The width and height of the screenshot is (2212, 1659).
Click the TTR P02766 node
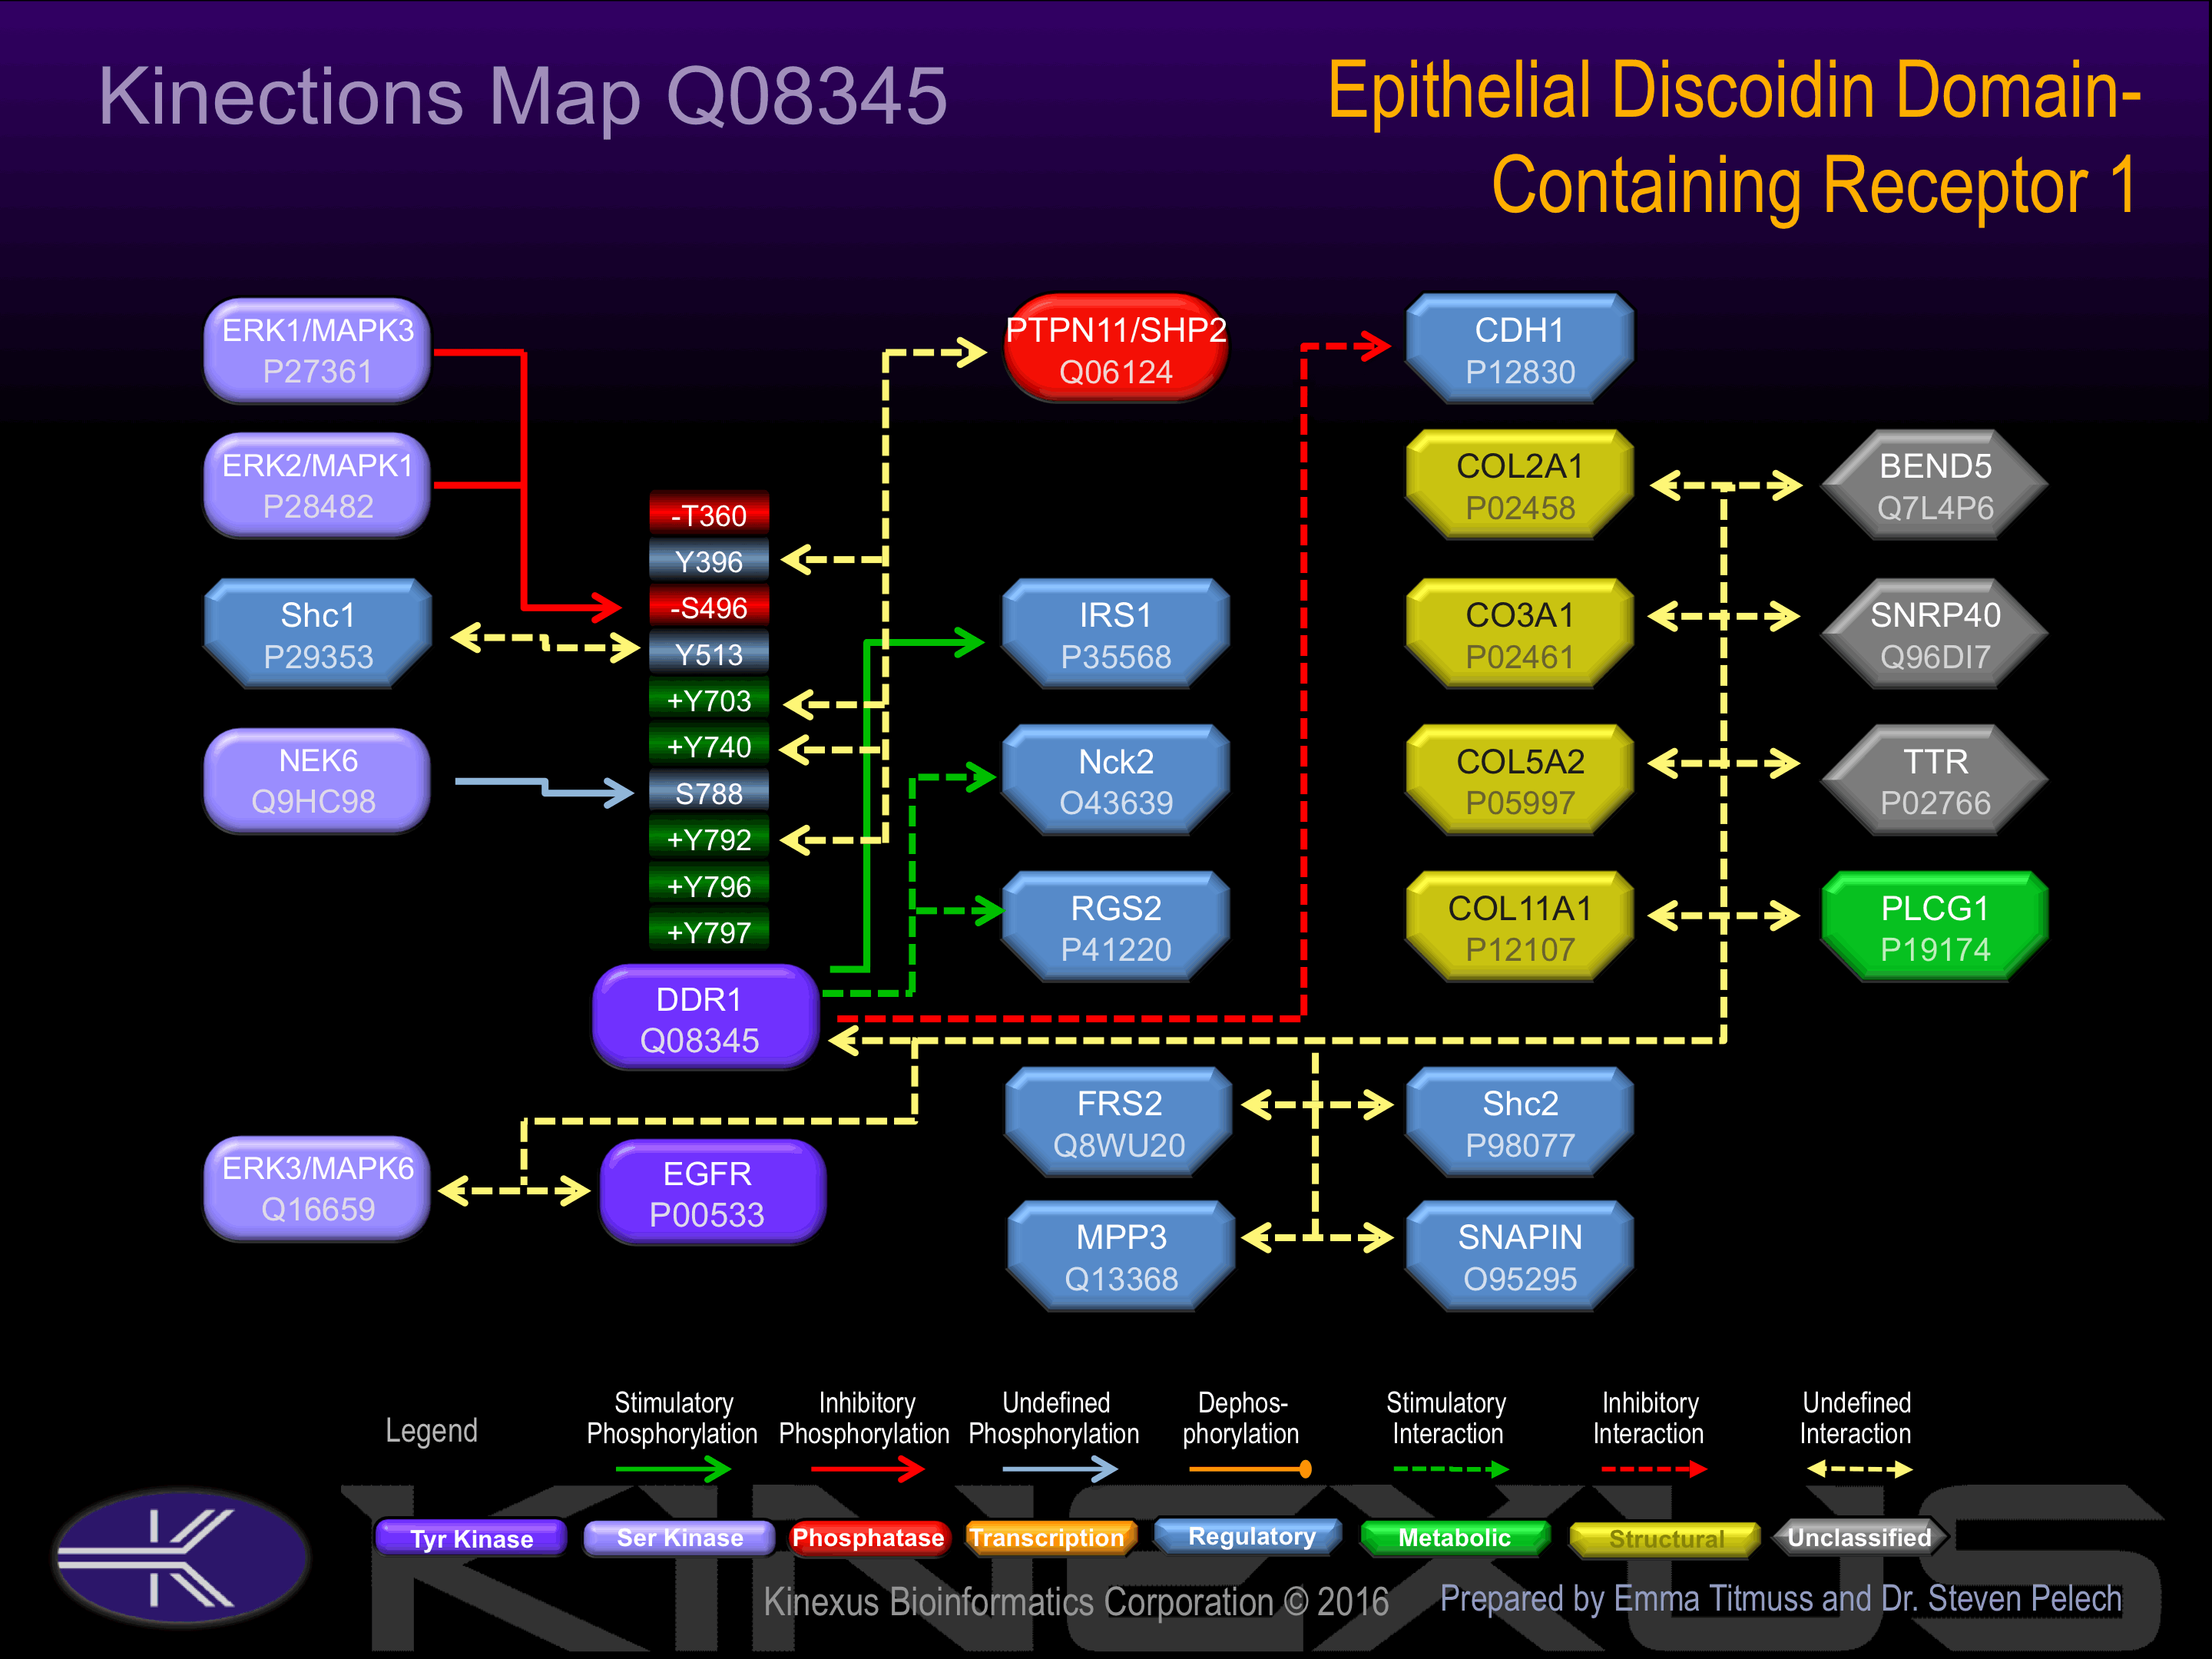pos(1935,781)
